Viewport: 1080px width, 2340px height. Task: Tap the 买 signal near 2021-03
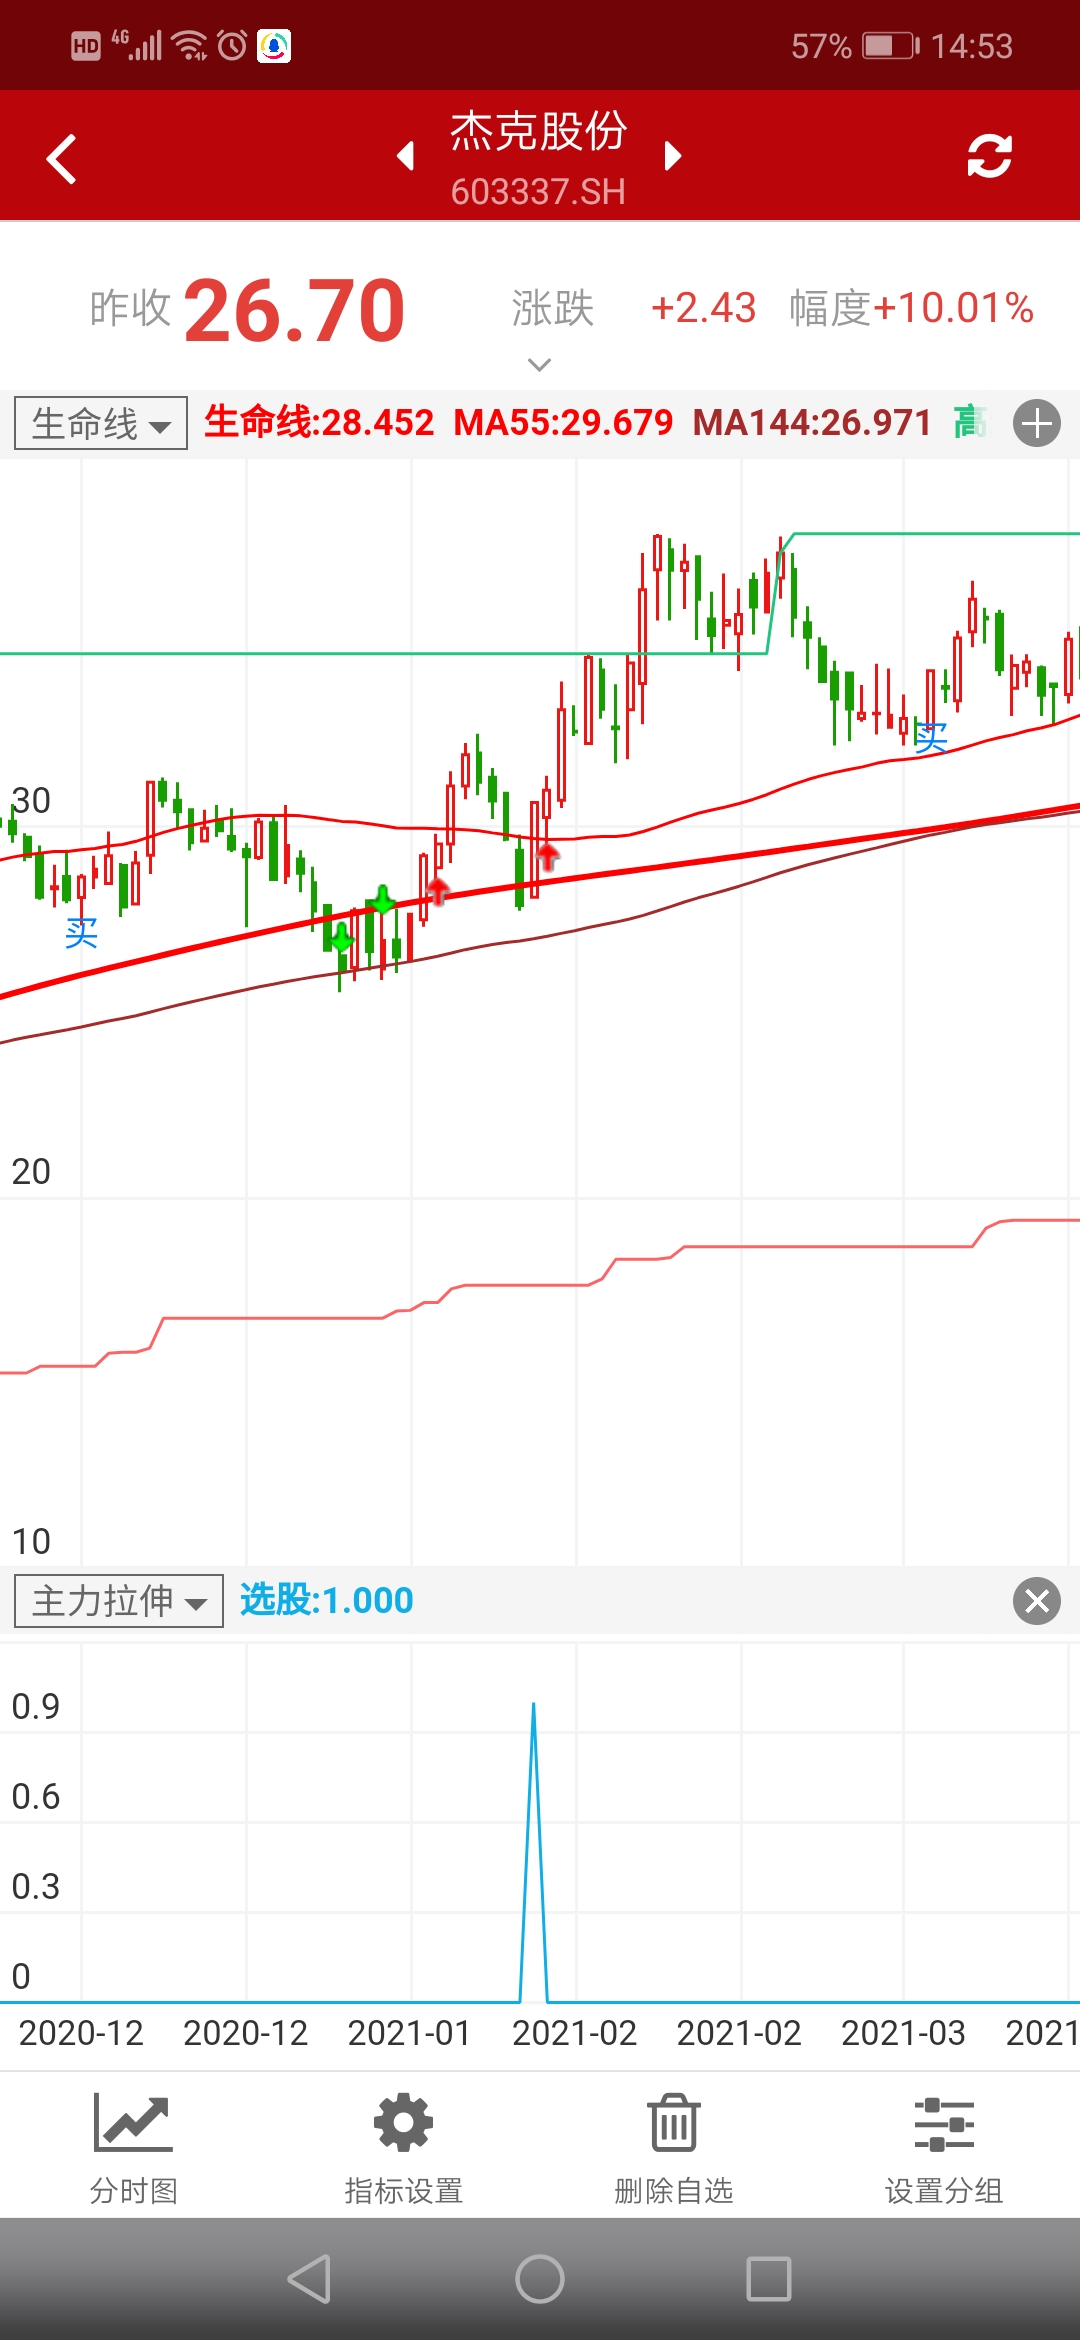[x=930, y=739]
